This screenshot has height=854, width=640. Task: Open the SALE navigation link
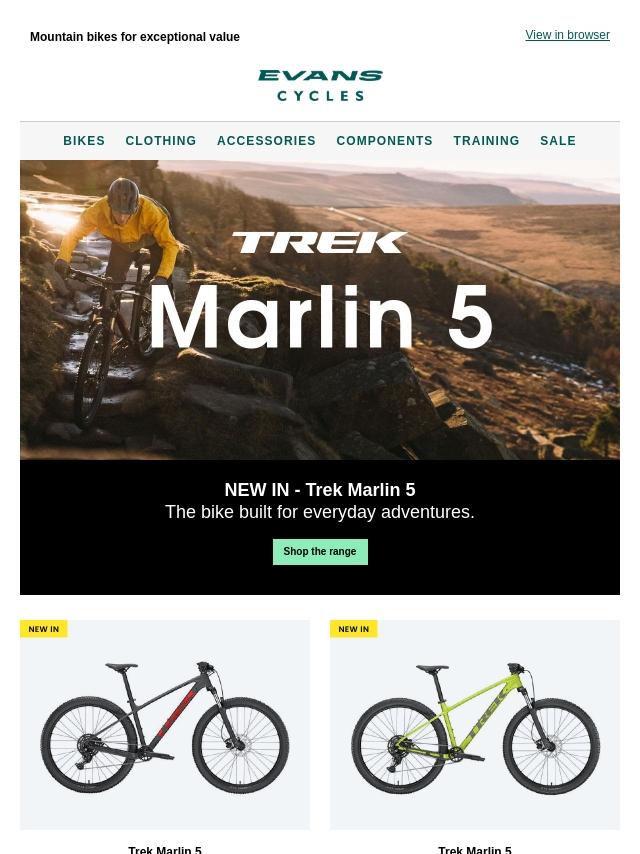[558, 141]
